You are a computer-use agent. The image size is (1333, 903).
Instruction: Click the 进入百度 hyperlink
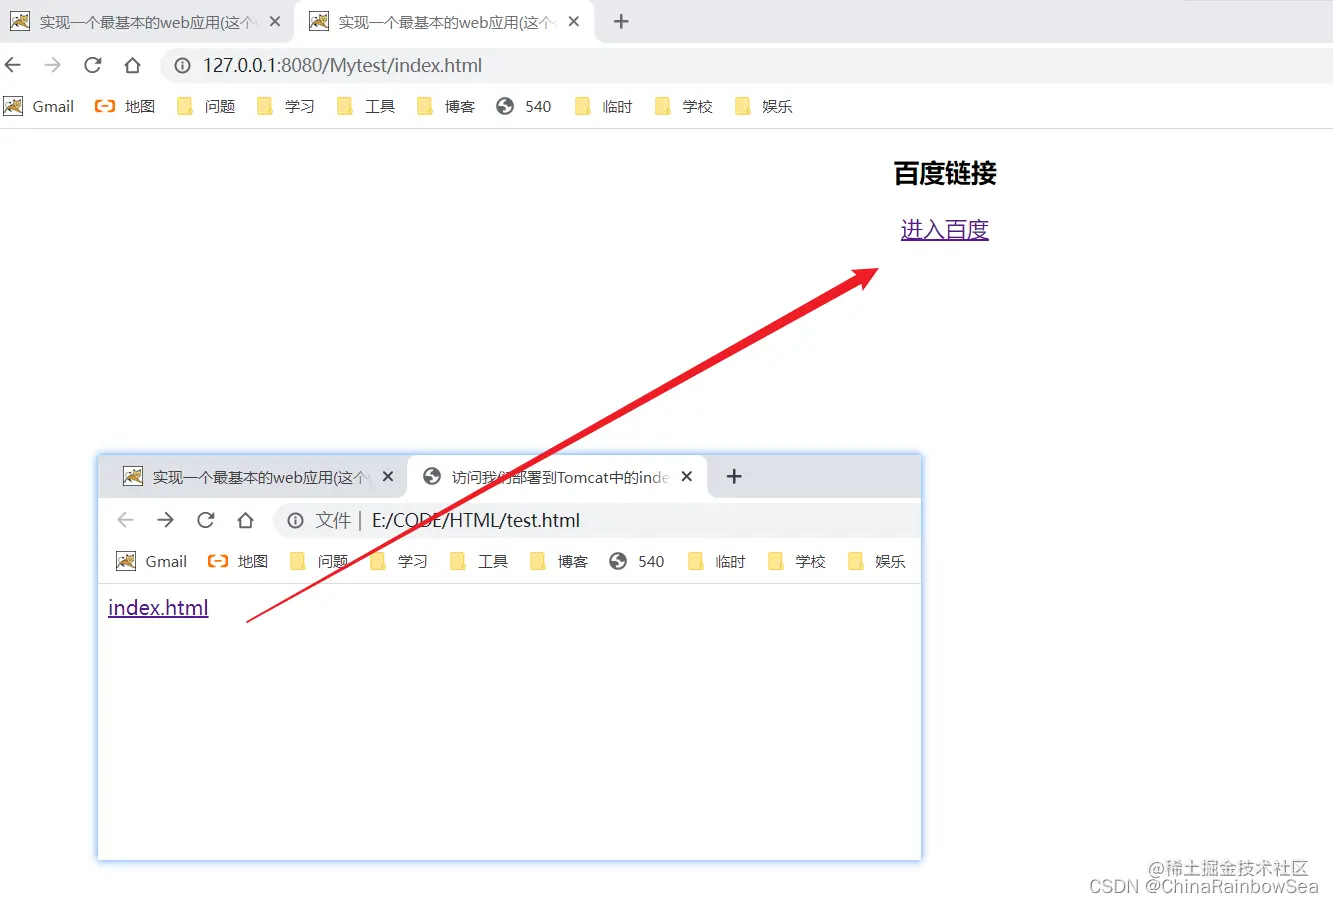[945, 229]
